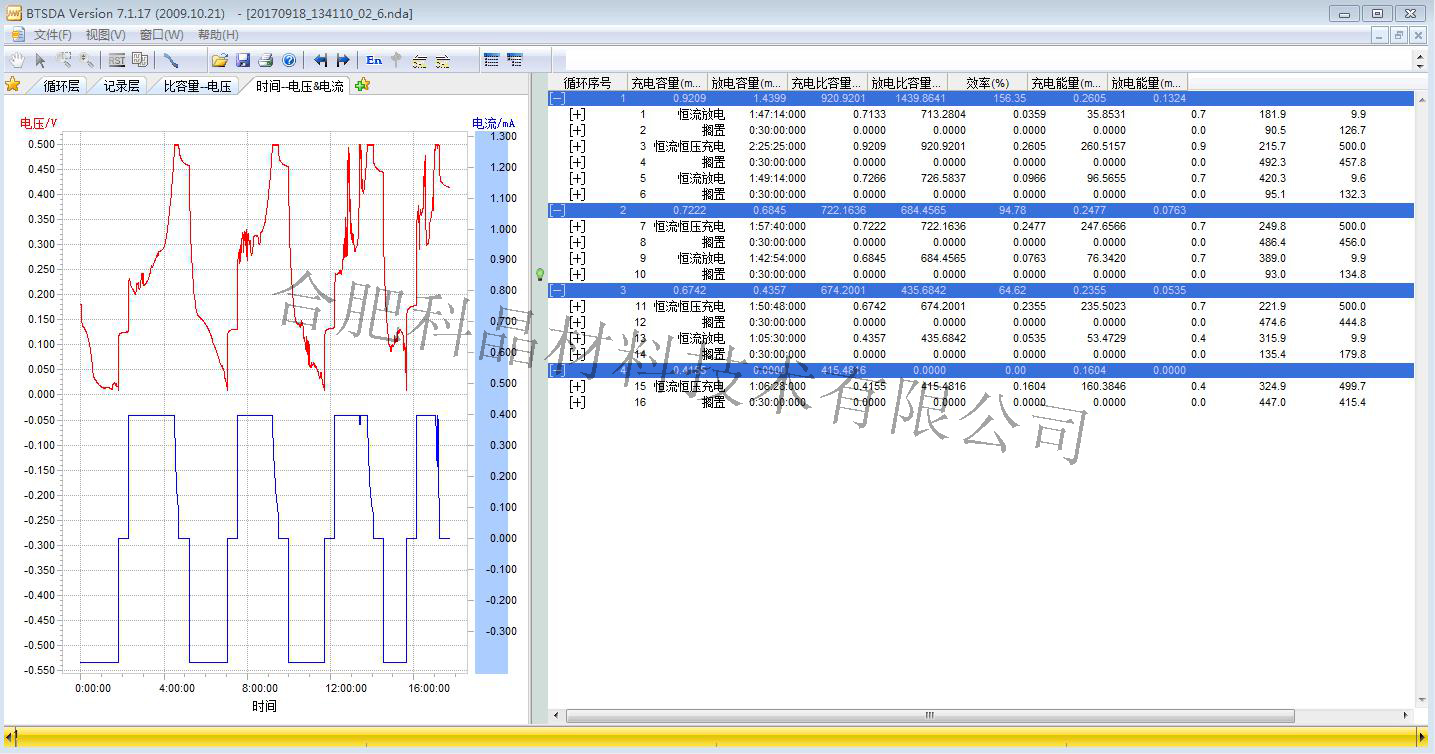Click the RST reset toolbar icon
The image size is (1435, 754).
pos(117,60)
